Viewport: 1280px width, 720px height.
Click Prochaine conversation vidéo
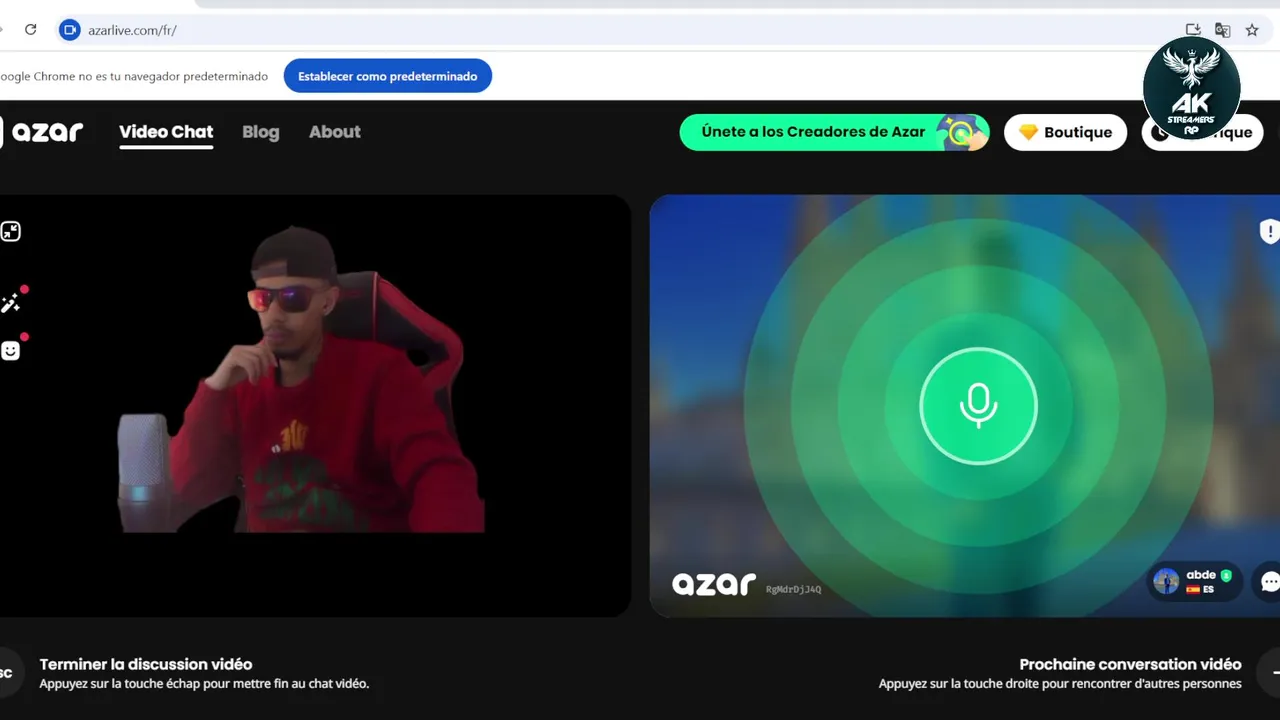click(1130, 664)
